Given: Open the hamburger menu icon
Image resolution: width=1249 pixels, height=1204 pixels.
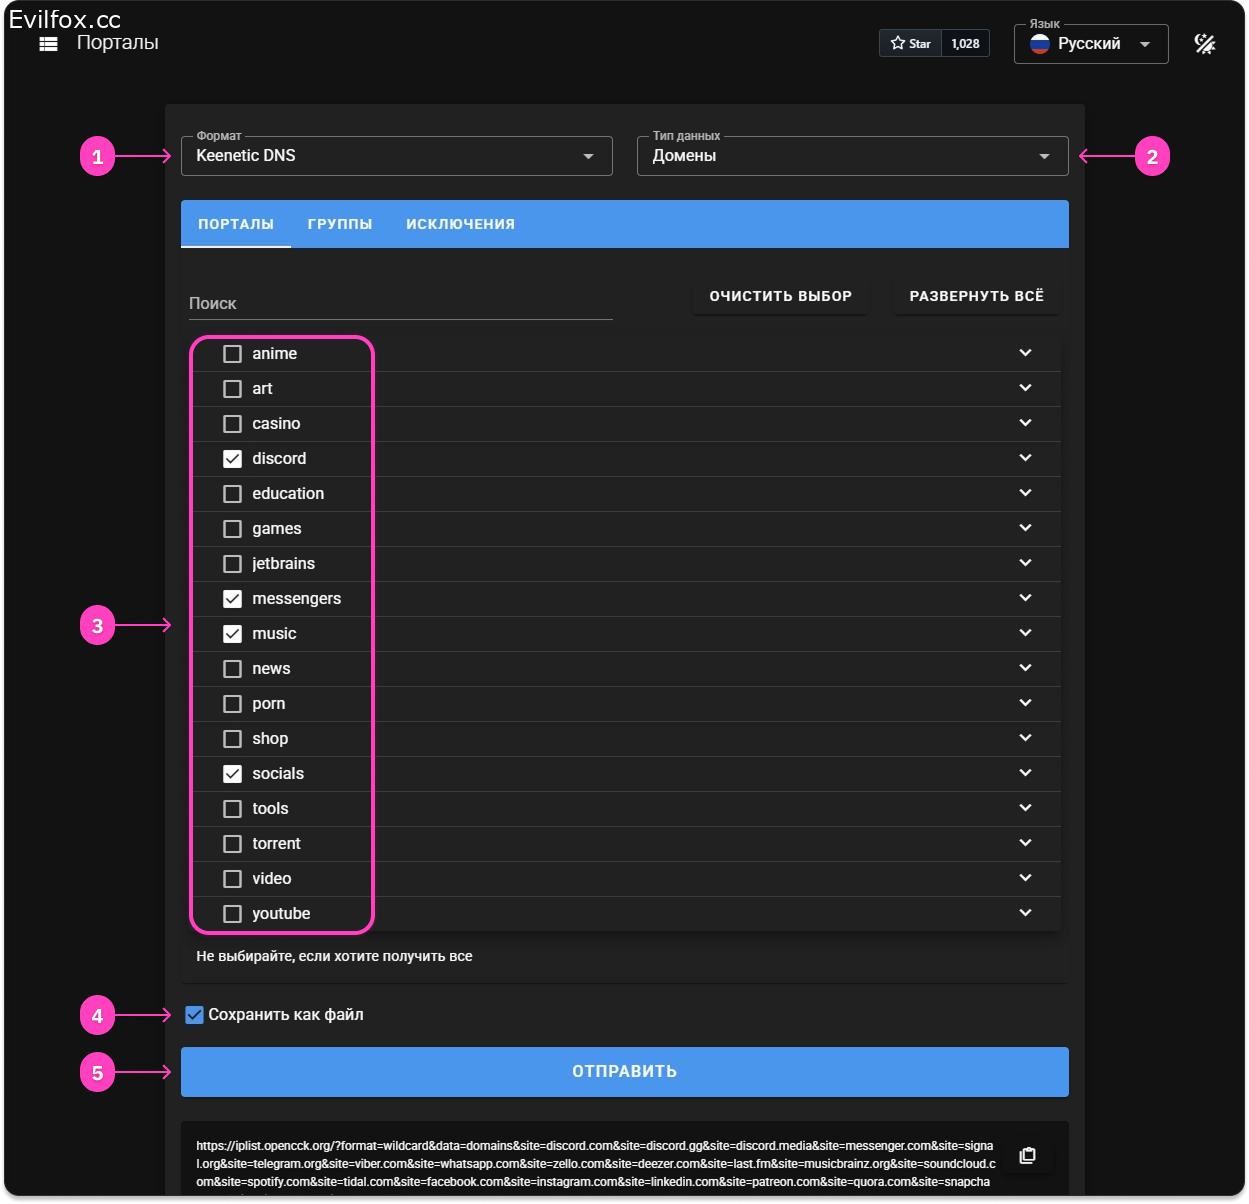Looking at the screenshot, I should (48, 44).
